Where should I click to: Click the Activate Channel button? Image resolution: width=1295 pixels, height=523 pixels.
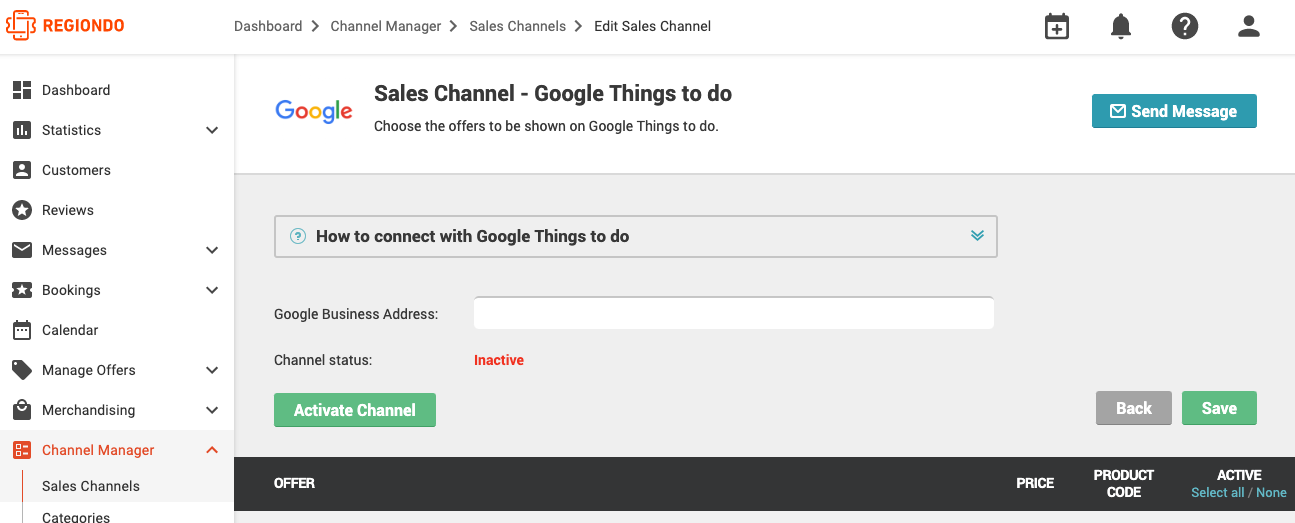click(x=355, y=410)
